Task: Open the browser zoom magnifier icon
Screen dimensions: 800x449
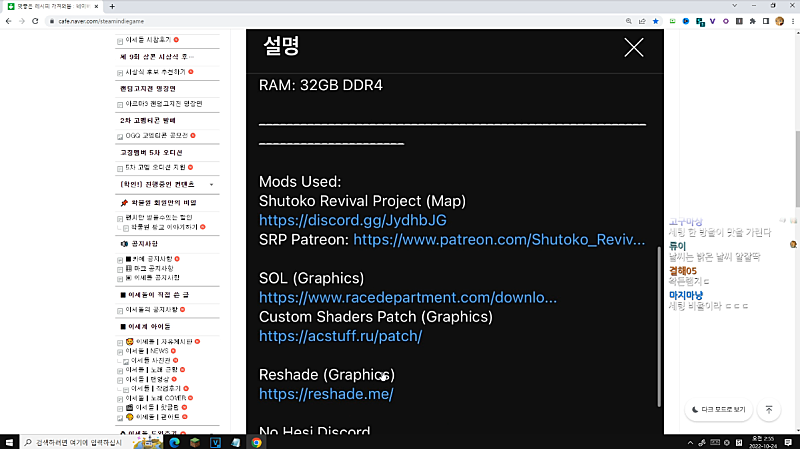Action: 629,21
